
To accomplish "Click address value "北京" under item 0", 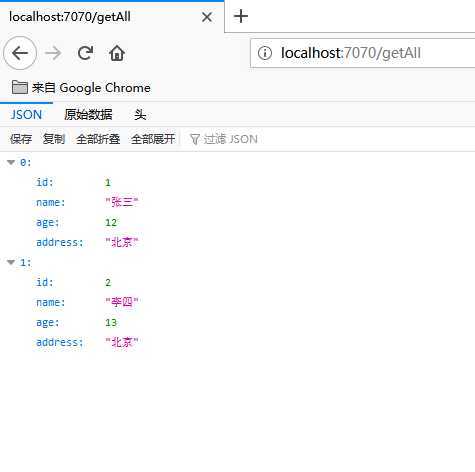I will [122, 242].
